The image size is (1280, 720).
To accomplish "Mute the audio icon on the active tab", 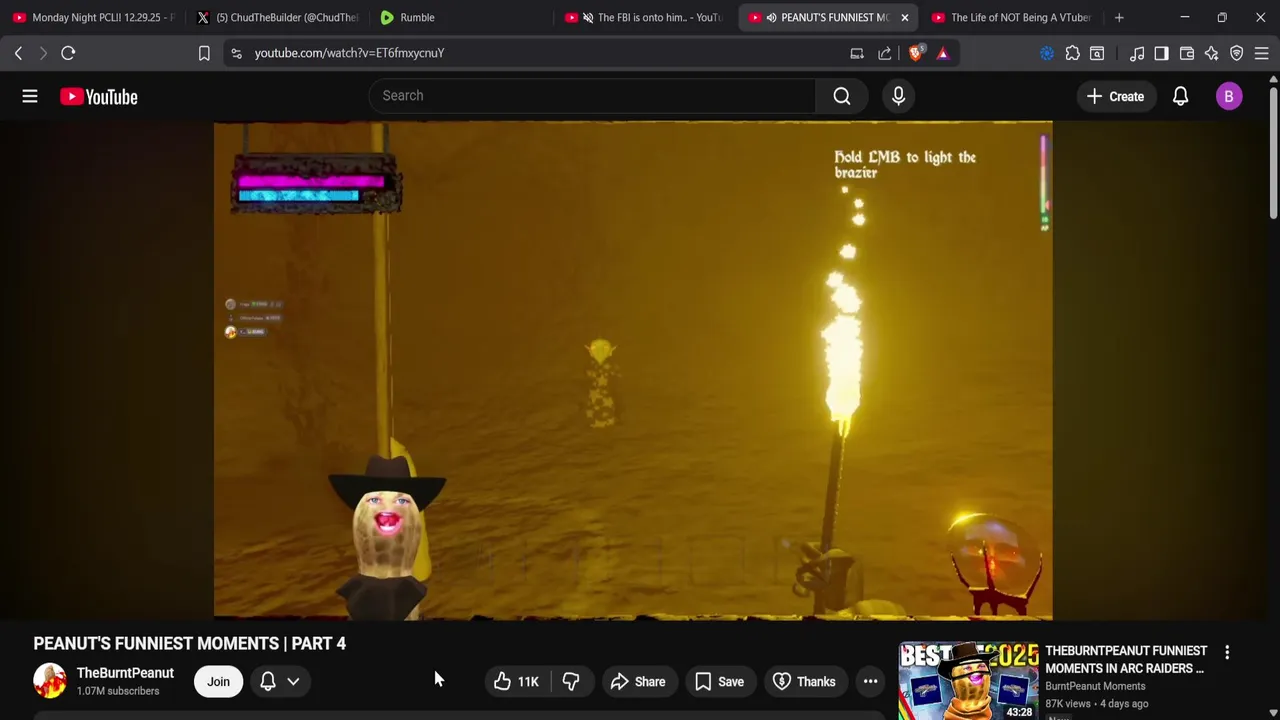I will point(771,17).
